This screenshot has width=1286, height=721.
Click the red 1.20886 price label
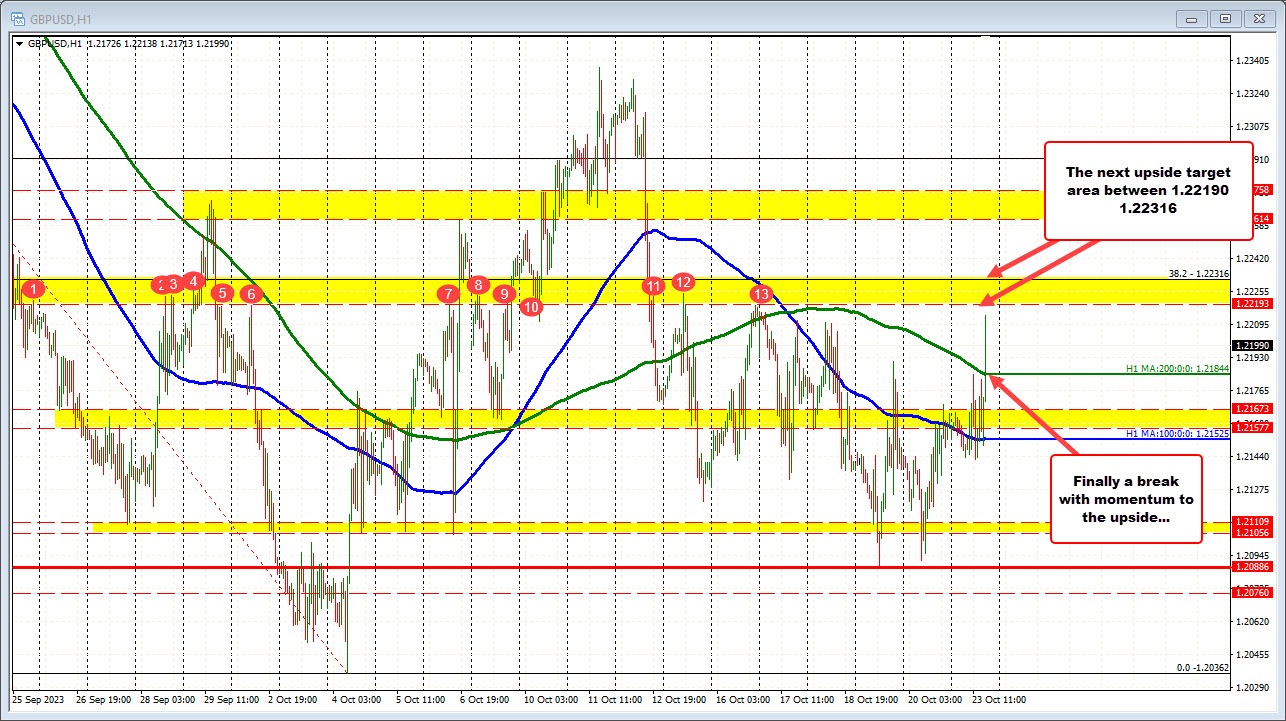click(x=1253, y=565)
